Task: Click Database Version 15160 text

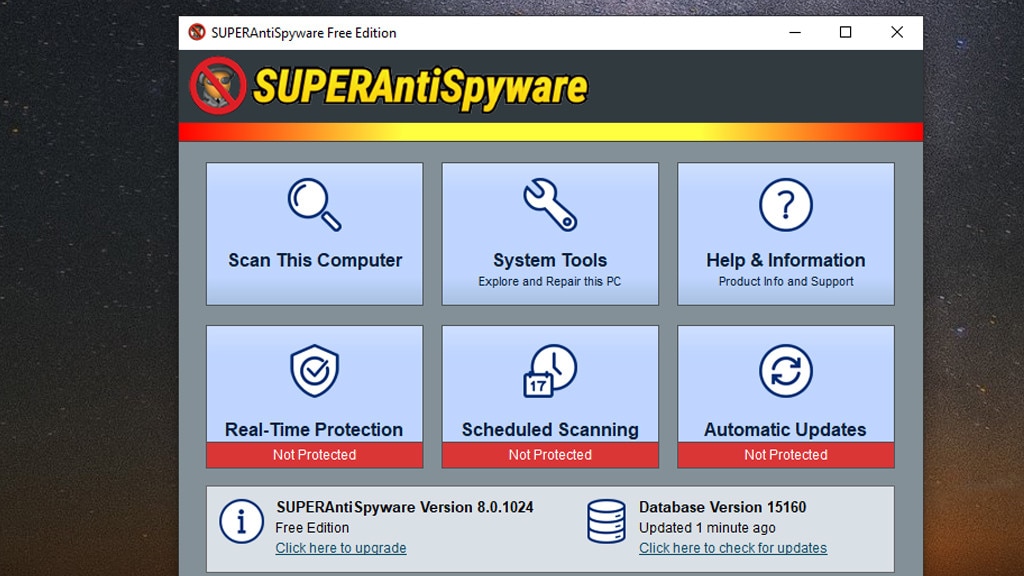Action: pos(722,507)
